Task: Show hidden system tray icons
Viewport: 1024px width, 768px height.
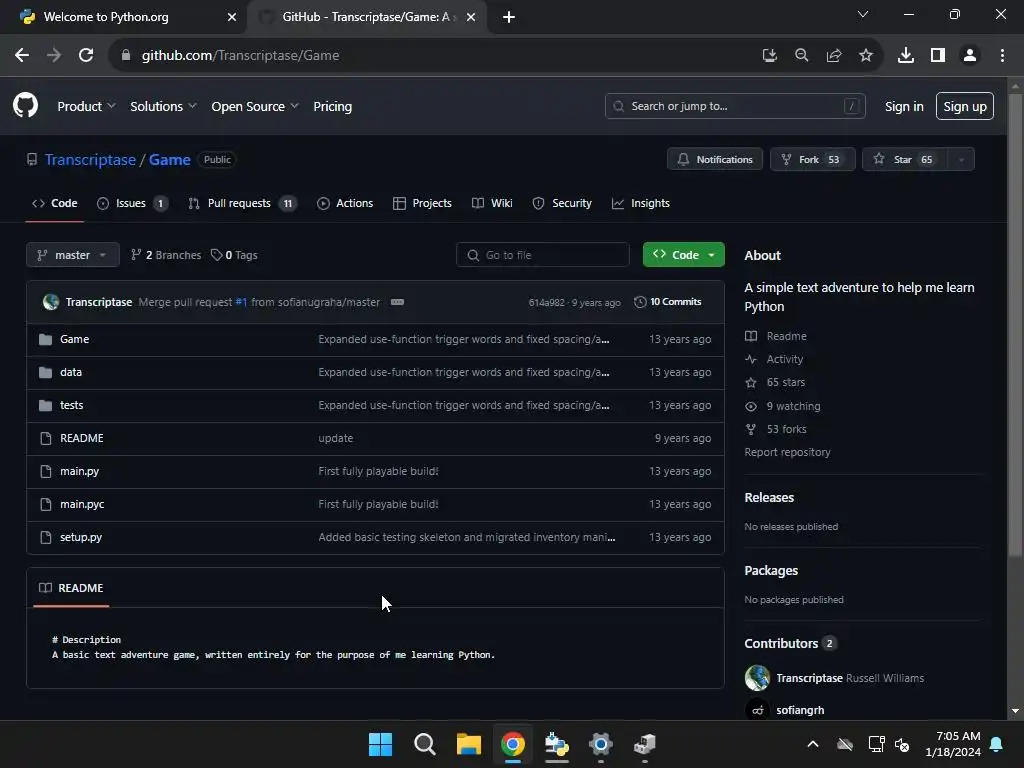Action: 812,744
